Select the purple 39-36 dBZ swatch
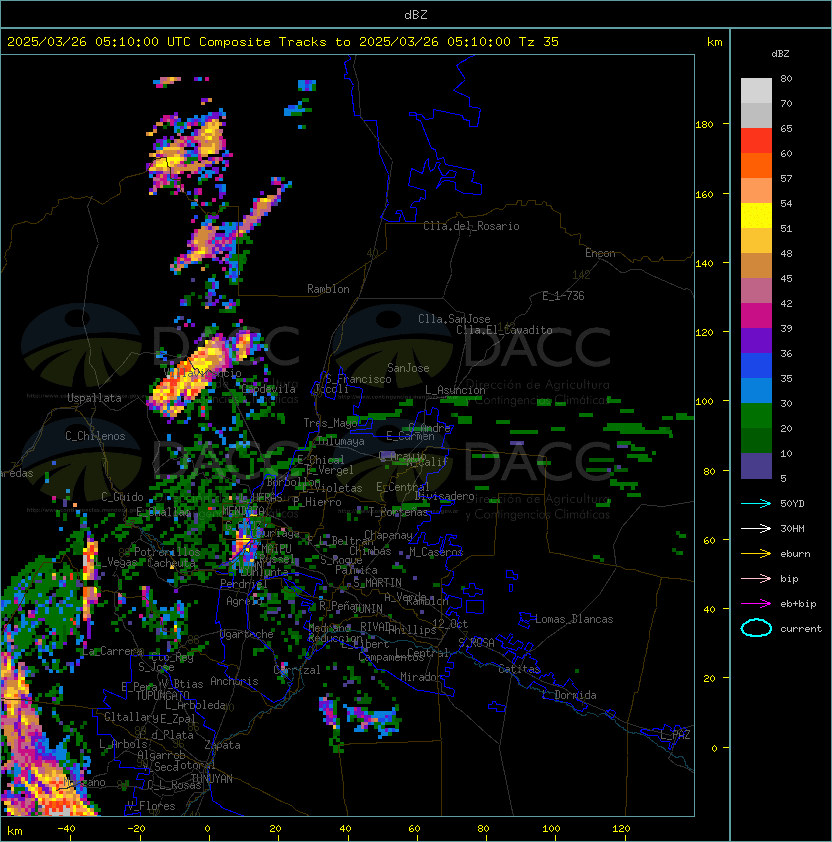This screenshot has height=842, width=832. pyautogui.click(x=756, y=340)
